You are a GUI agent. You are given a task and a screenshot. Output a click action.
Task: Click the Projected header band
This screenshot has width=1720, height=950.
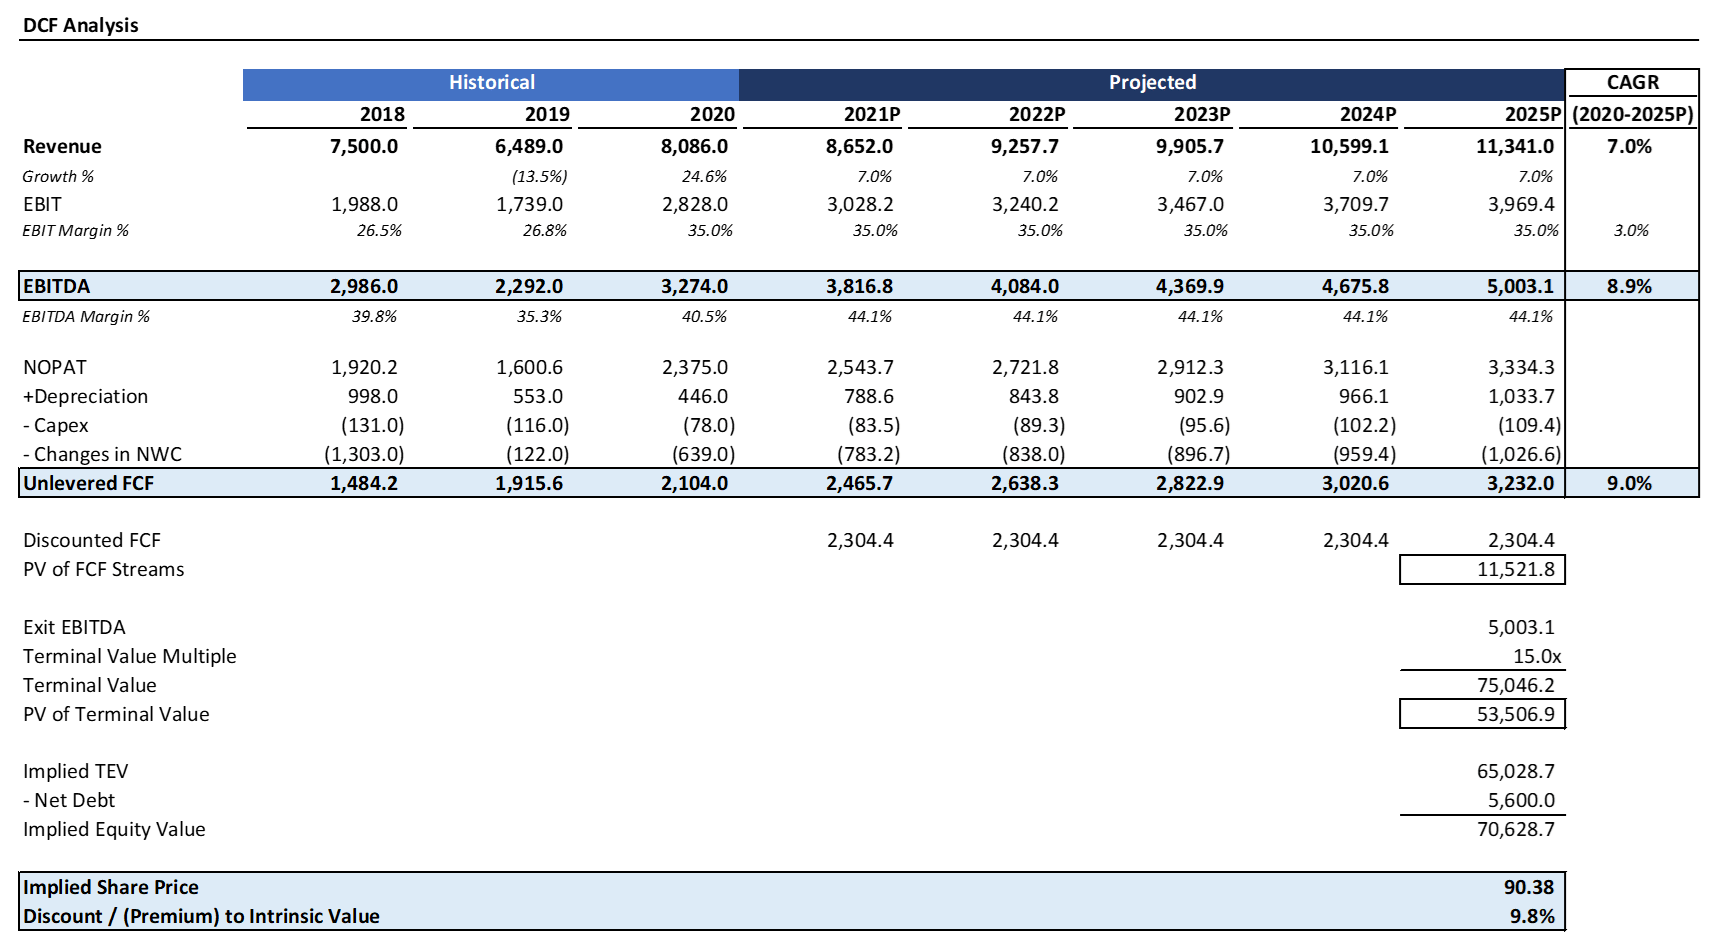(x=1152, y=83)
